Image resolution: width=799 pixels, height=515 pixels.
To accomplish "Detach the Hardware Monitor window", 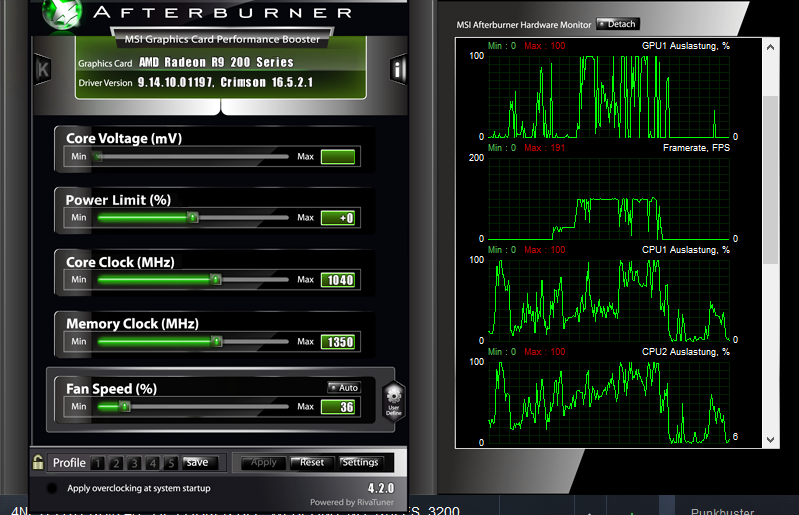I will click(618, 24).
